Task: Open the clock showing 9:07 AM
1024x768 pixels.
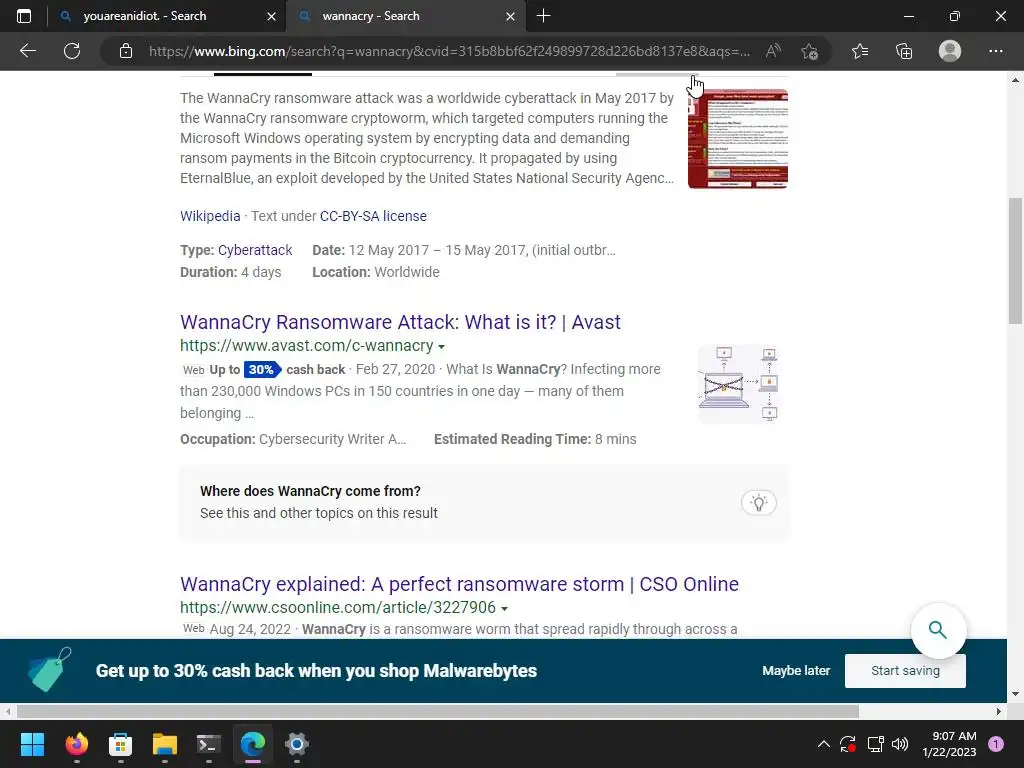Action: point(950,744)
